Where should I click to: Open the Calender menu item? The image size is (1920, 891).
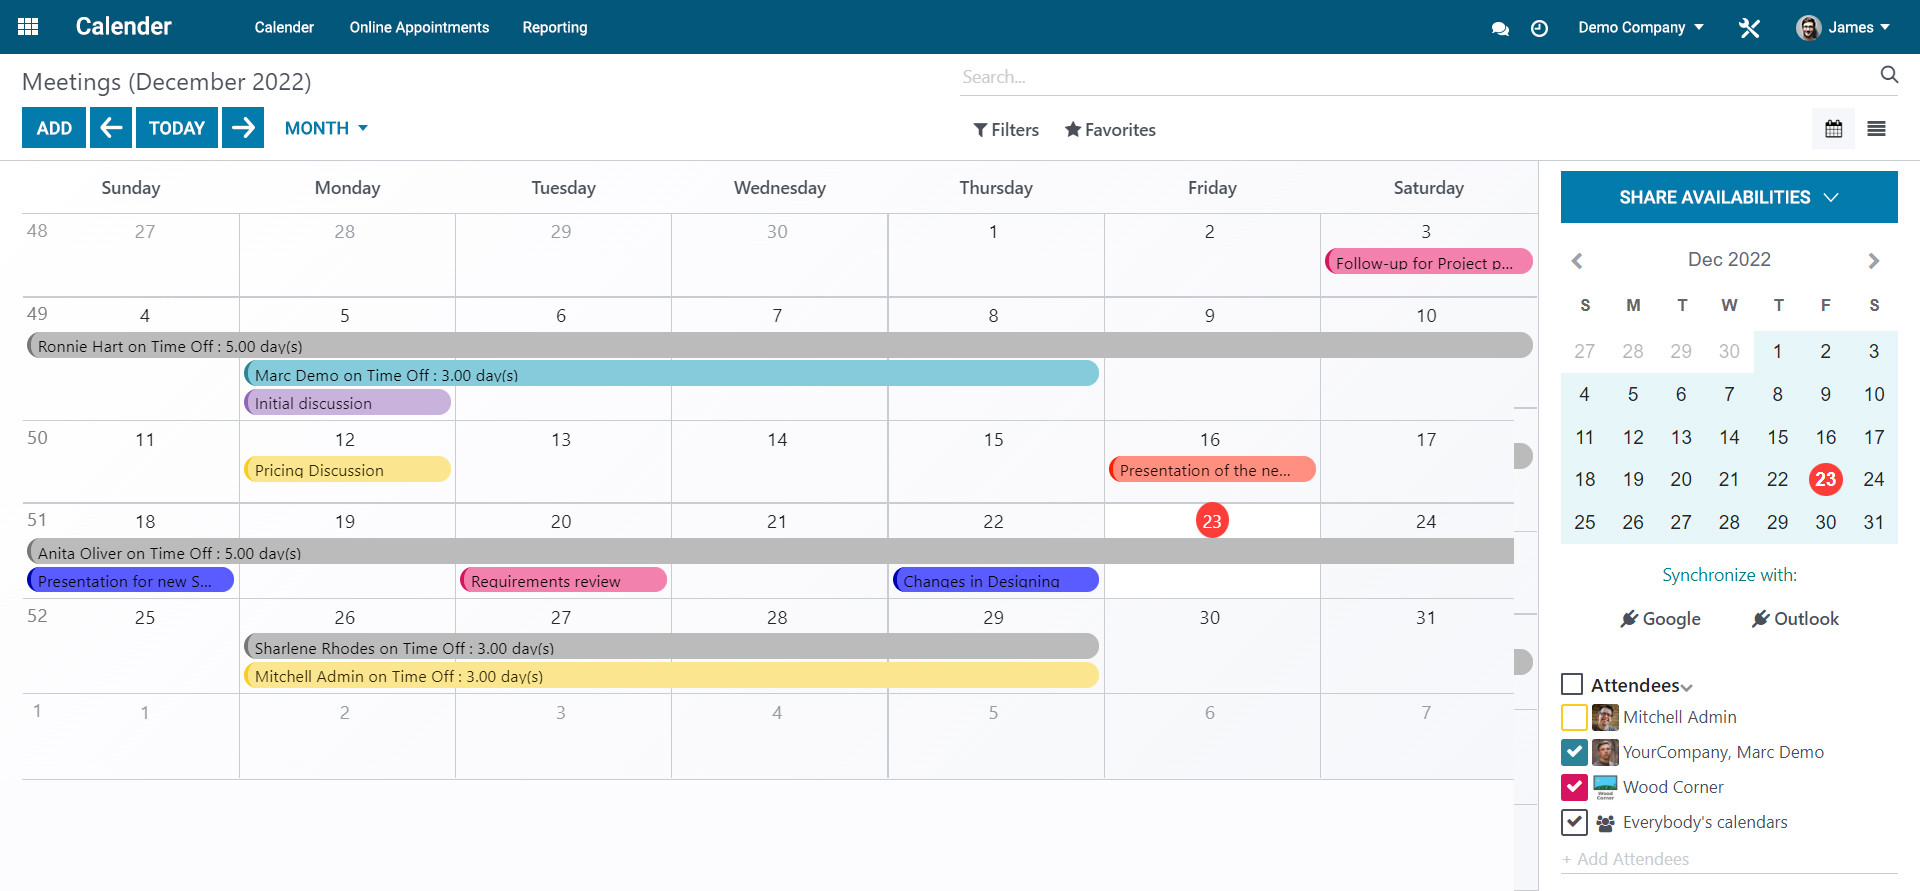click(x=284, y=28)
